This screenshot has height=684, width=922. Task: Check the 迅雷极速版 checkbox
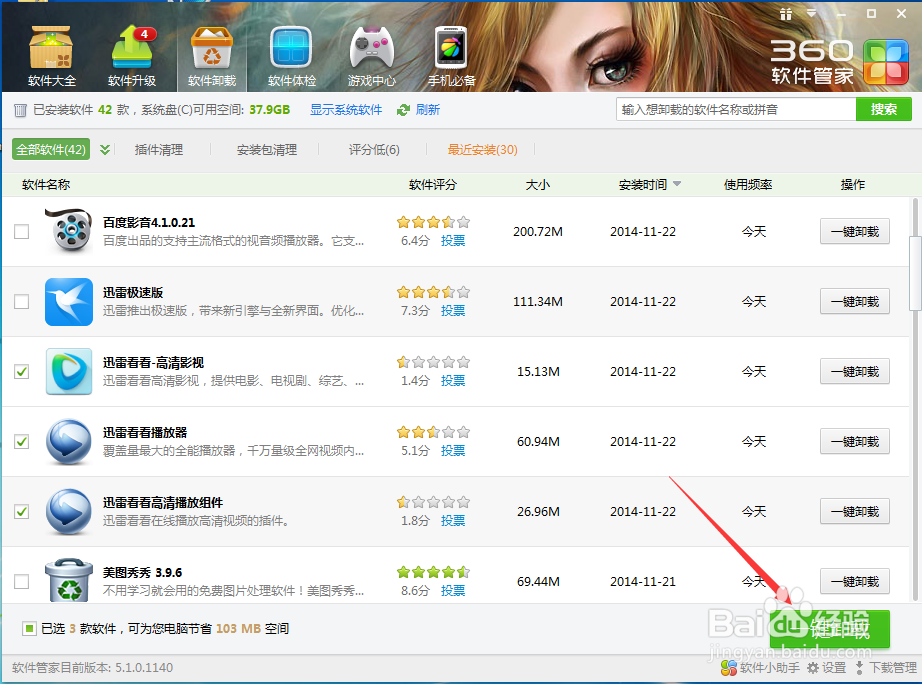(x=22, y=301)
